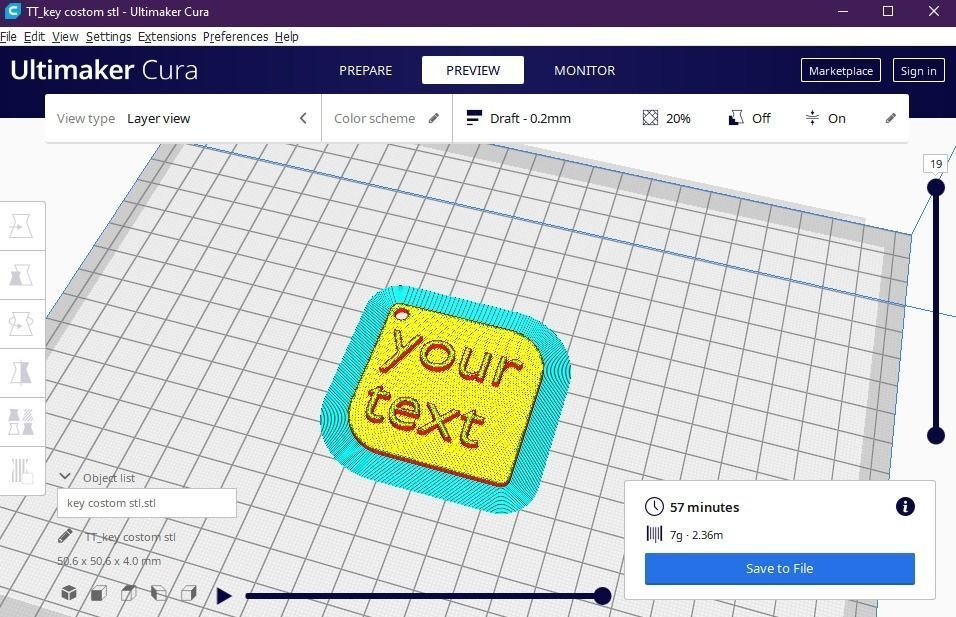Edit color scheme pencil icon
This screenshot has width=956, height=617.
433,118
